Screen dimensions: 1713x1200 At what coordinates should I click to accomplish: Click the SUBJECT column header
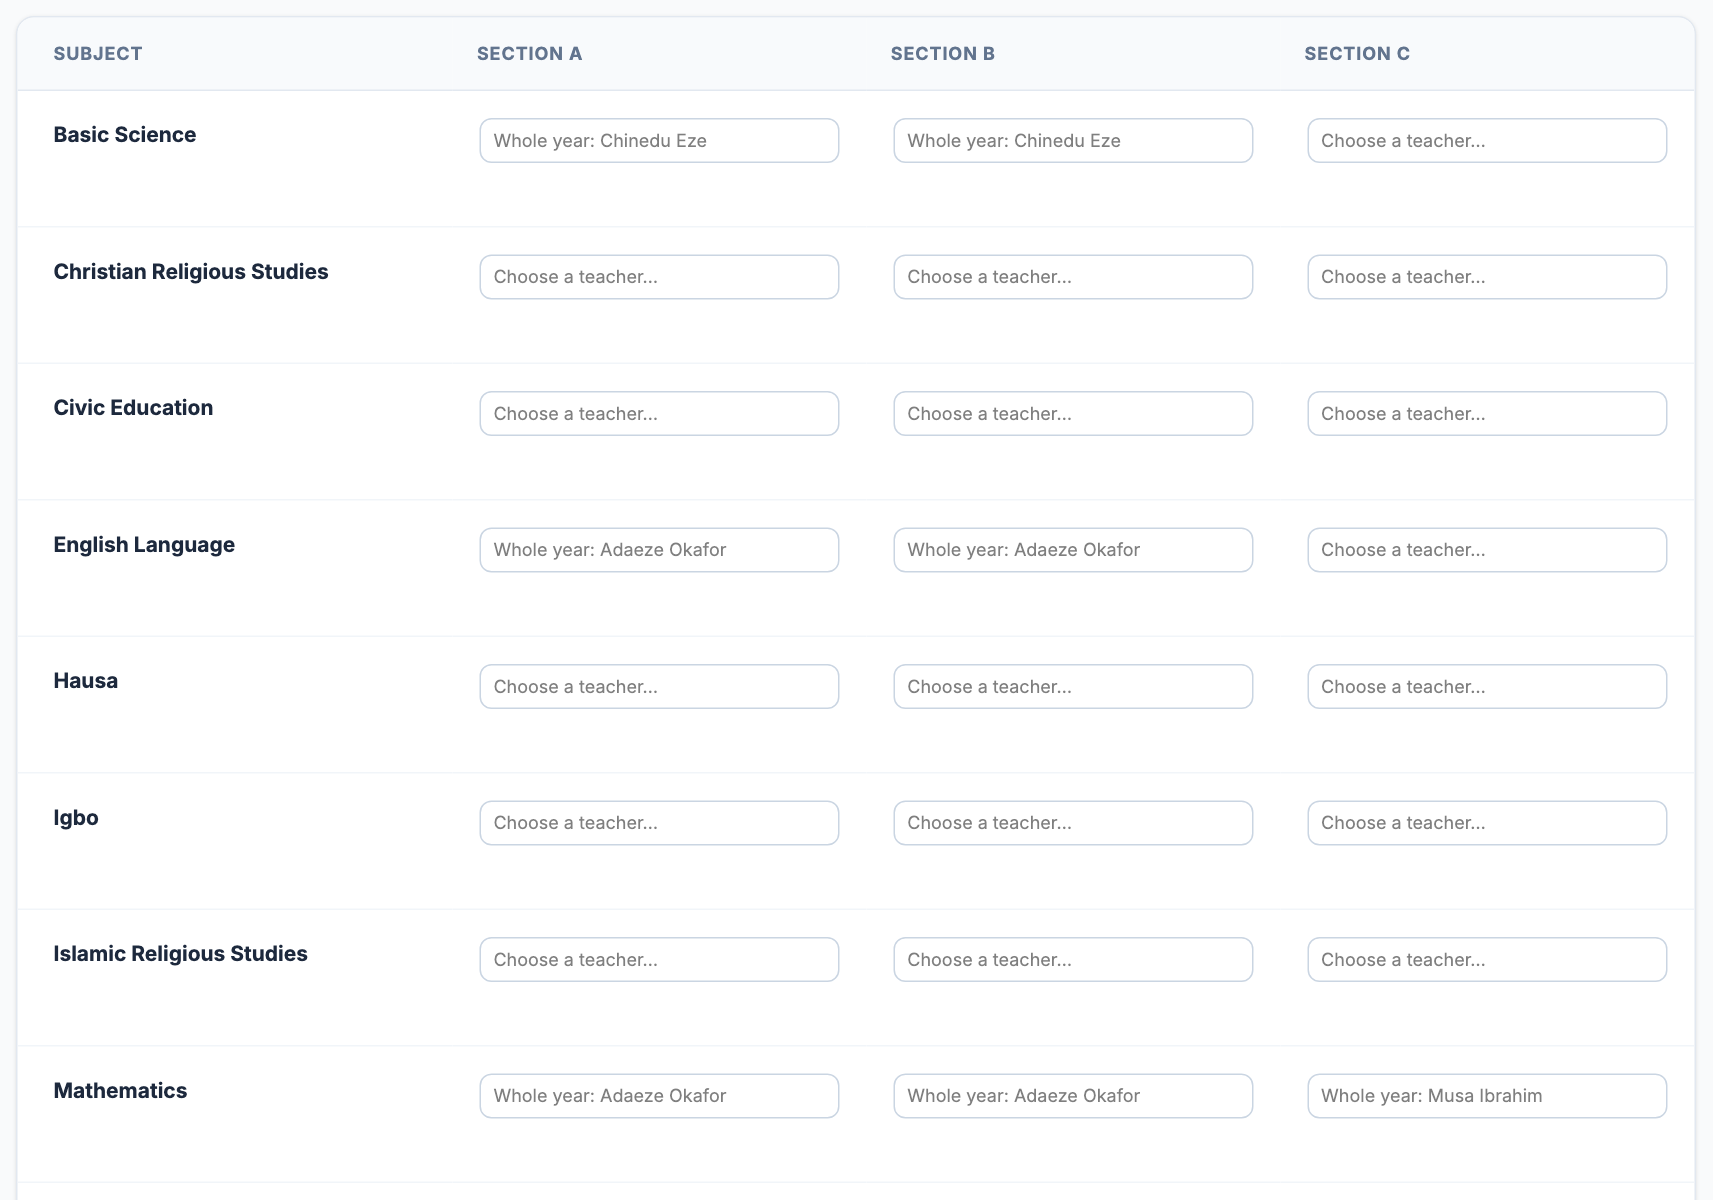[x=98, y=54]
